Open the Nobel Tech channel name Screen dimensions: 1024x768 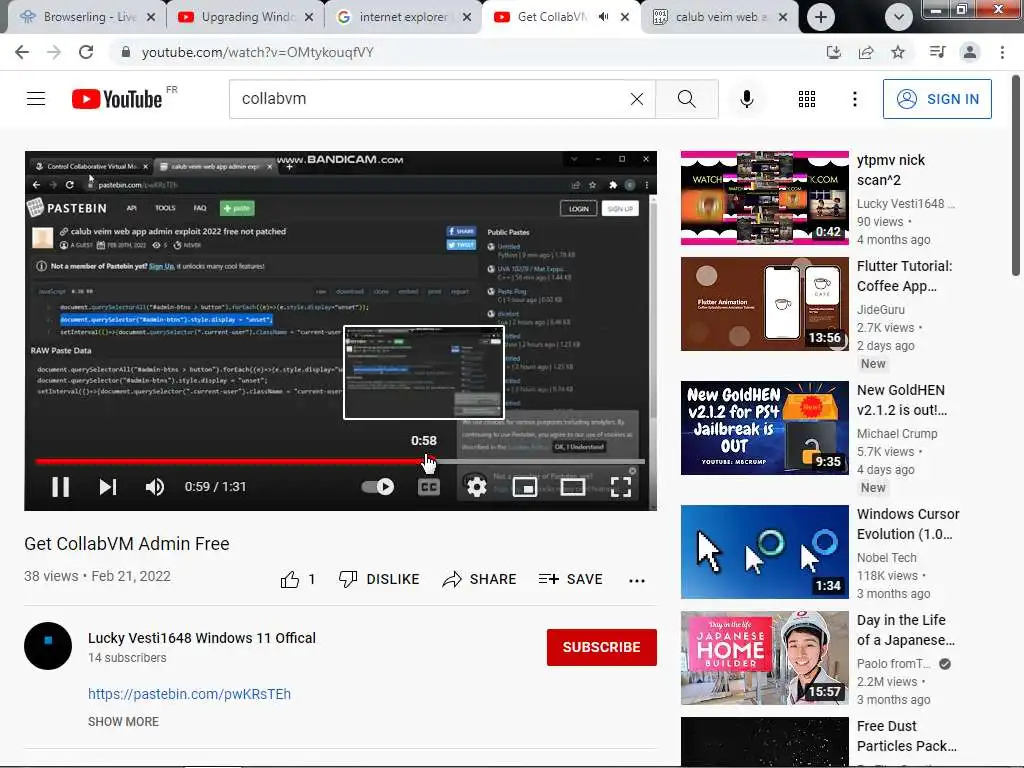click(886, 558)
